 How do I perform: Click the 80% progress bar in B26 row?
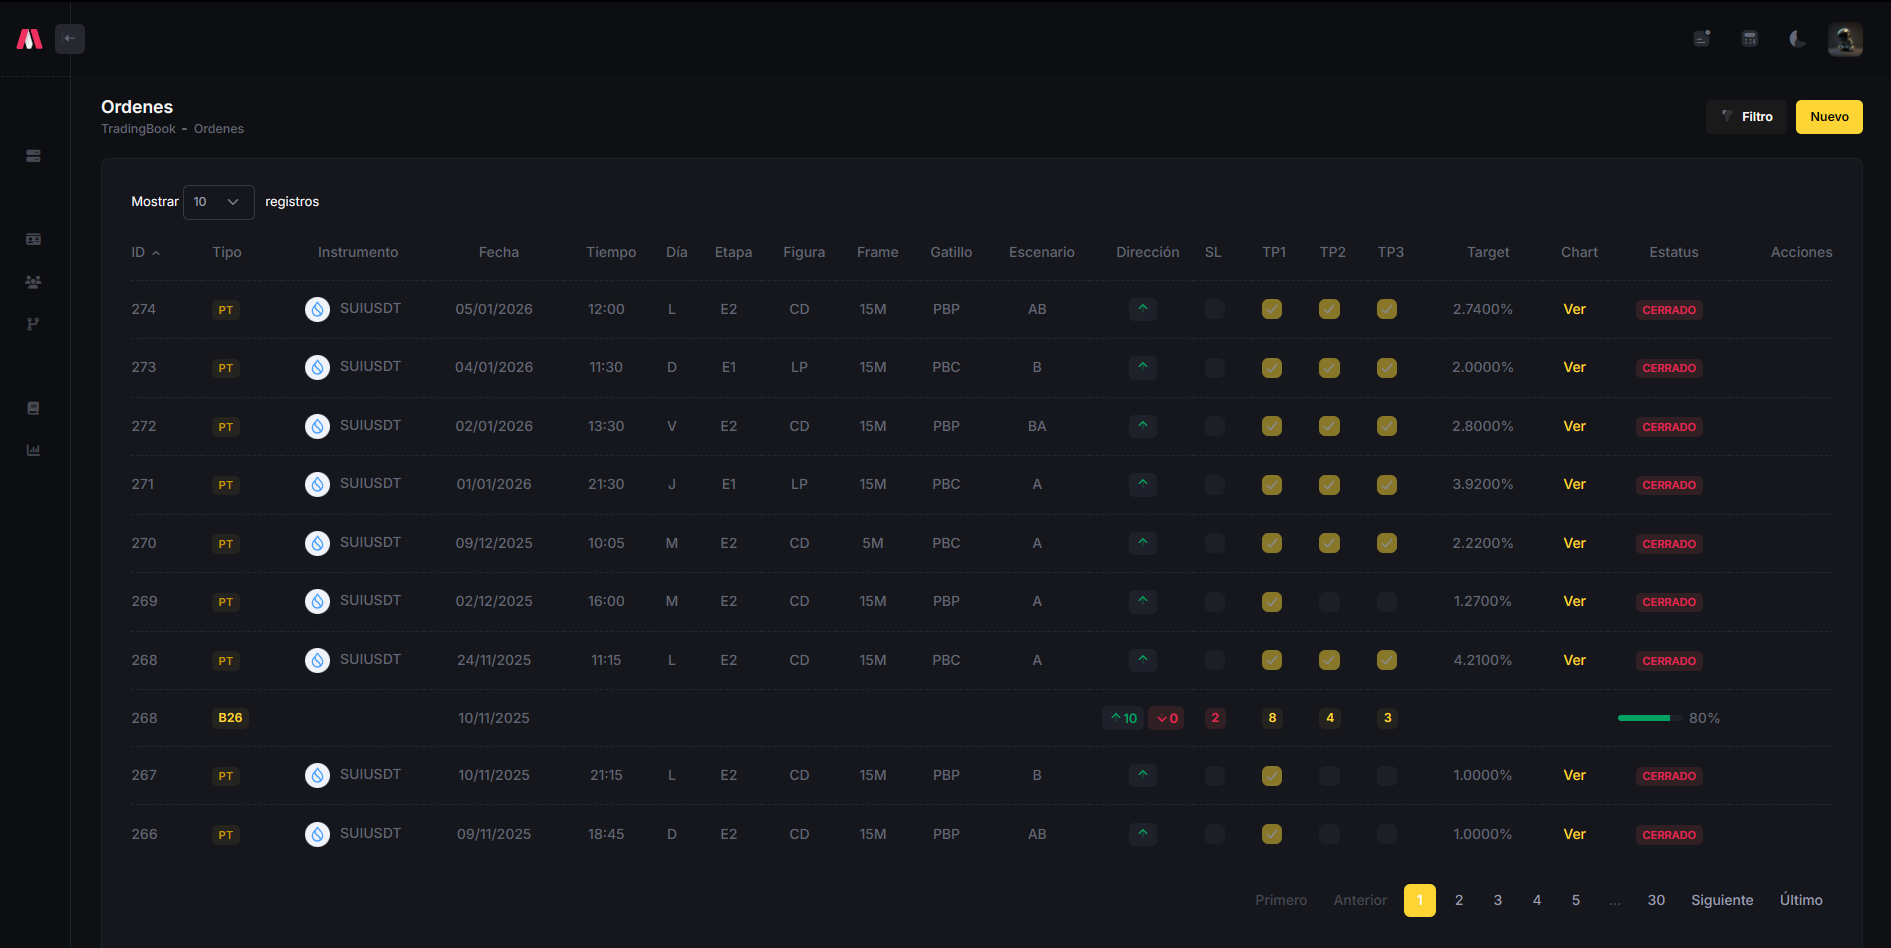[x=1644, y=718]
